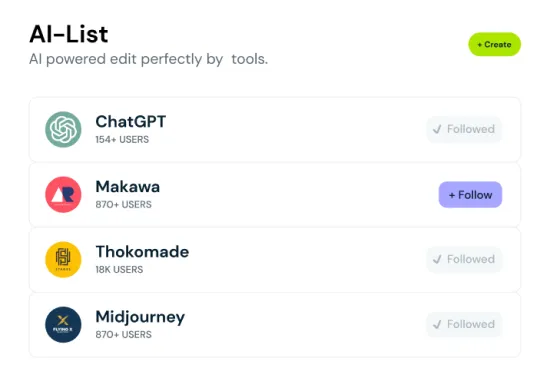The width and height of the screenshot is (550, 385).
Task: Follow Makawa with the purple button
Action: pyautogui.click(x=470, y=195)
